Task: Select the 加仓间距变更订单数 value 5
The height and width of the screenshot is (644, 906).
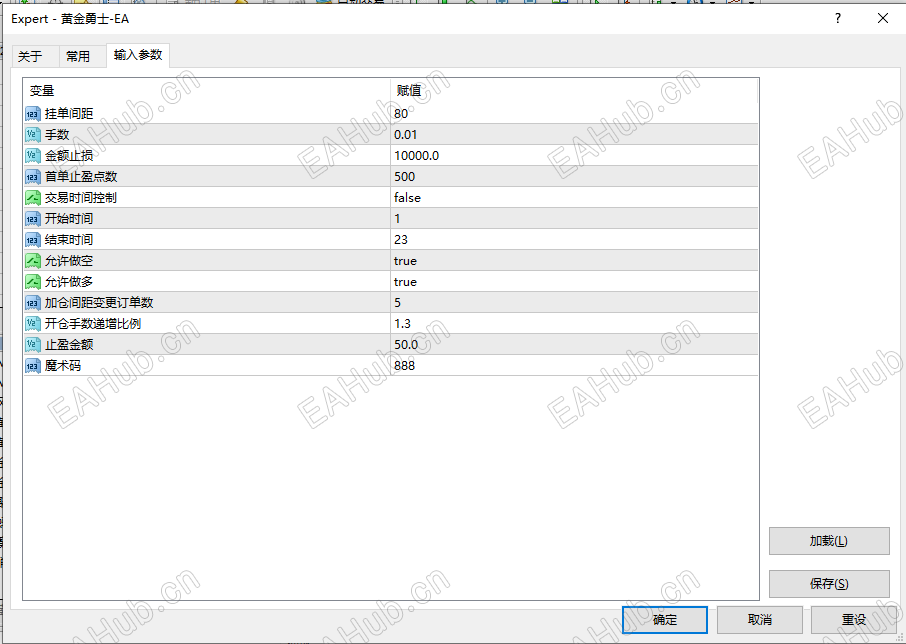Action: tap(398, 303)
